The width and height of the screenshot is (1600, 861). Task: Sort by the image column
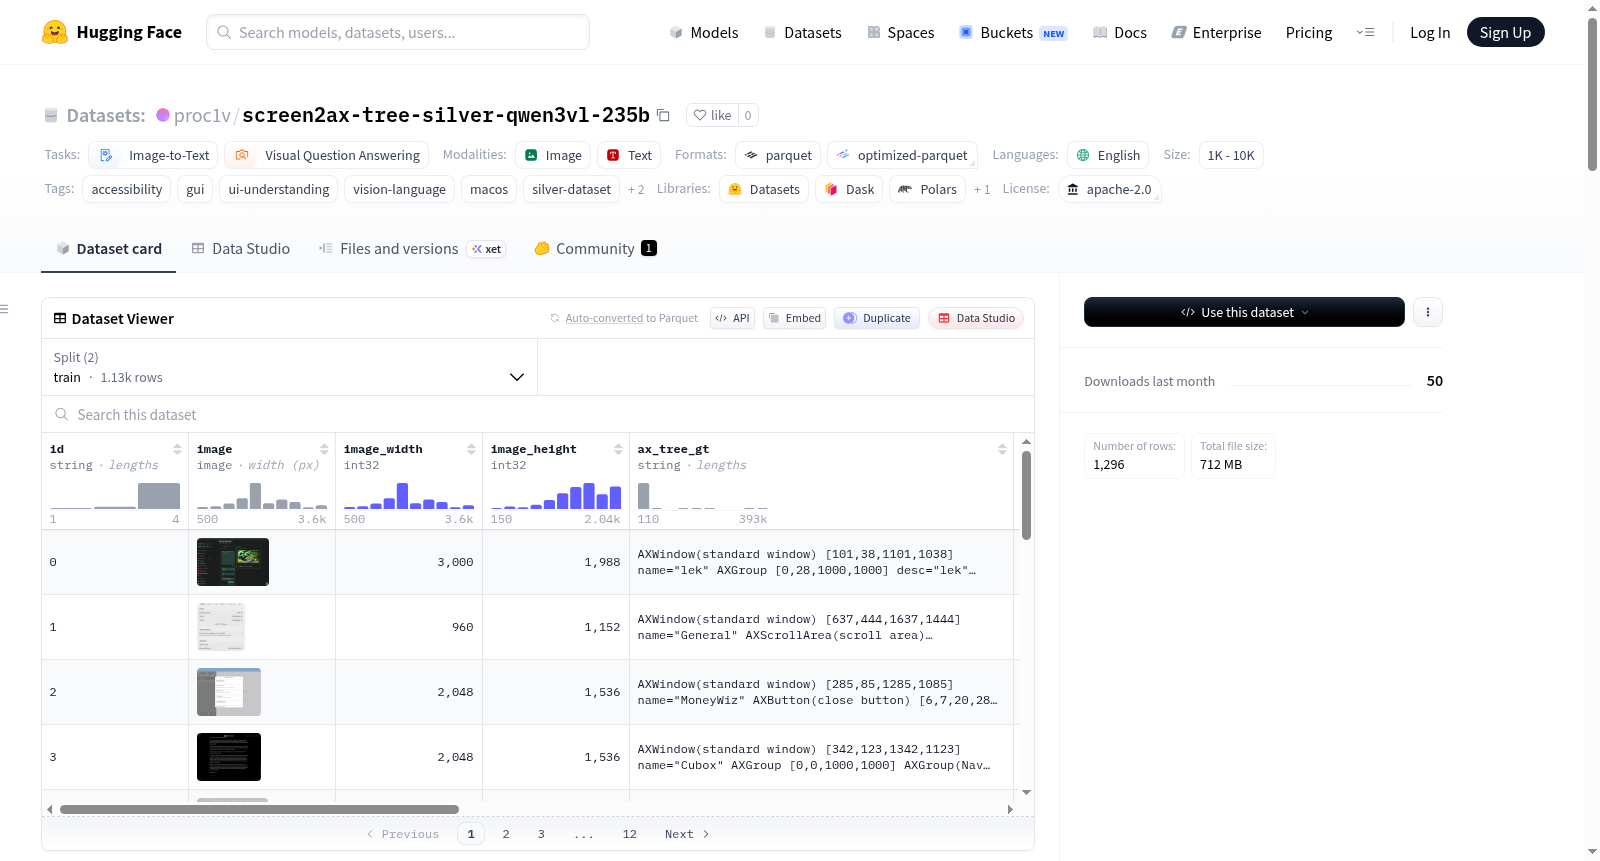pos(324,449)
